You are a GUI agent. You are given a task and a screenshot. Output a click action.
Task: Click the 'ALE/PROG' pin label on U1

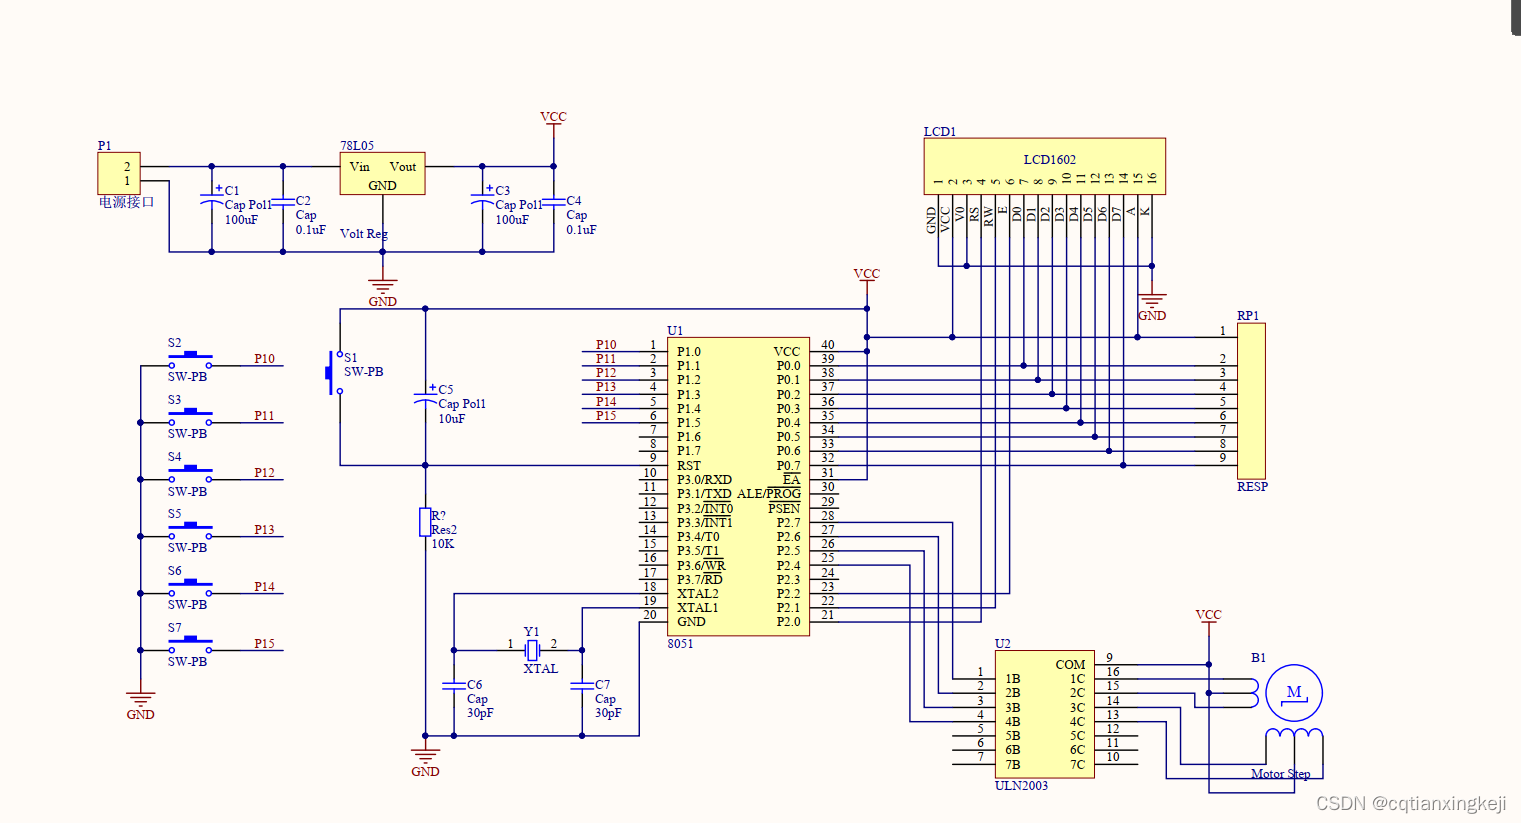click(769, 494)
